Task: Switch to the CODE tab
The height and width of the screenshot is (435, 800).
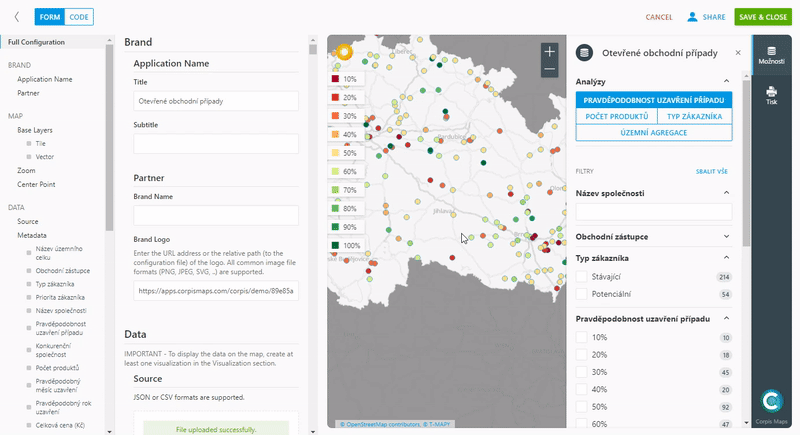Action: 79,17
